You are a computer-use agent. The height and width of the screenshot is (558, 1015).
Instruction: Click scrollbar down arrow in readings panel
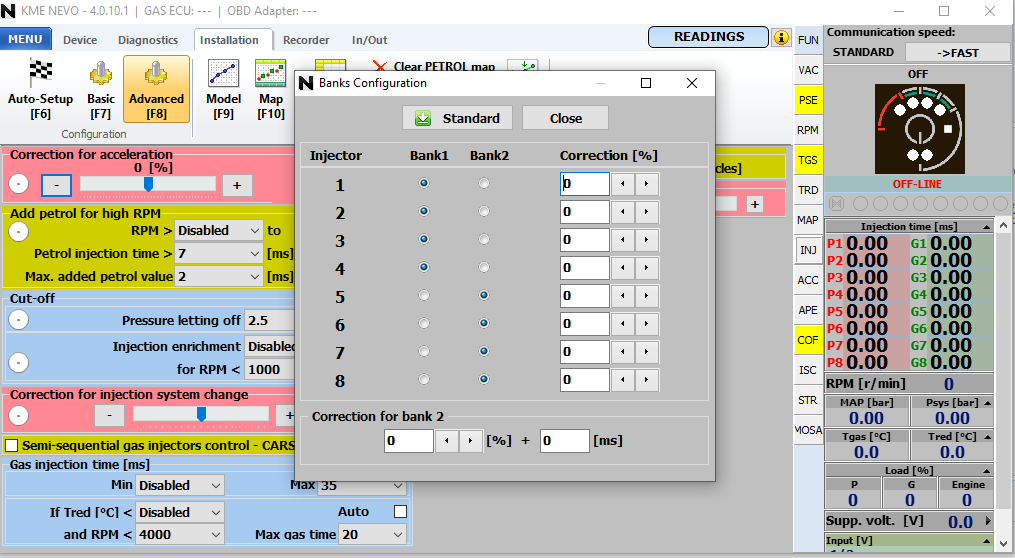pos(1003,544)
